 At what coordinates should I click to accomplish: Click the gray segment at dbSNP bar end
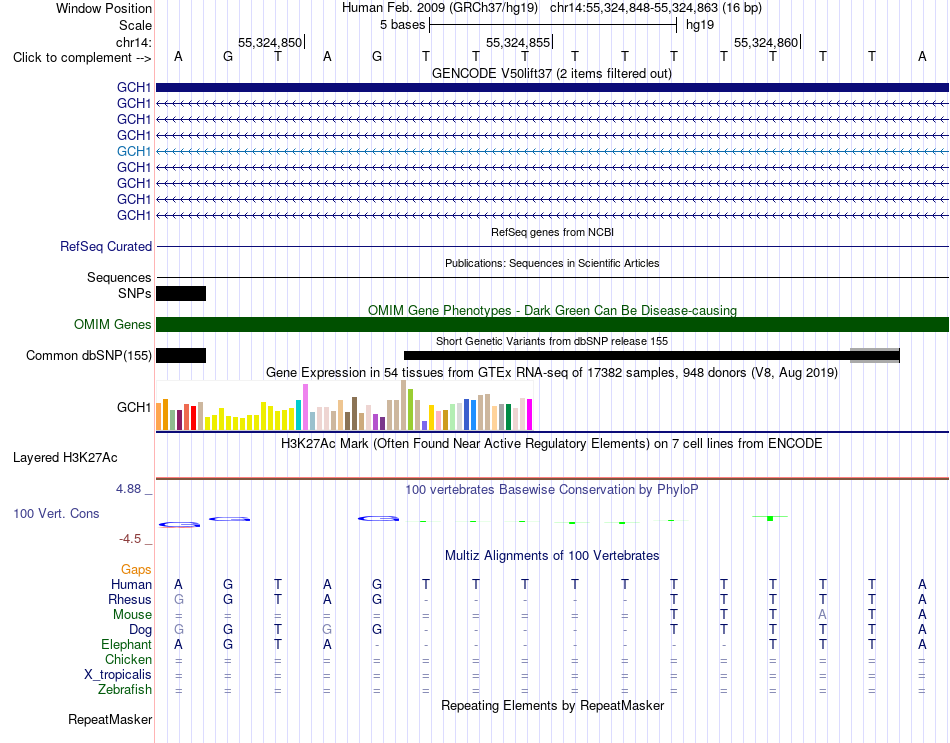[874, 355]
